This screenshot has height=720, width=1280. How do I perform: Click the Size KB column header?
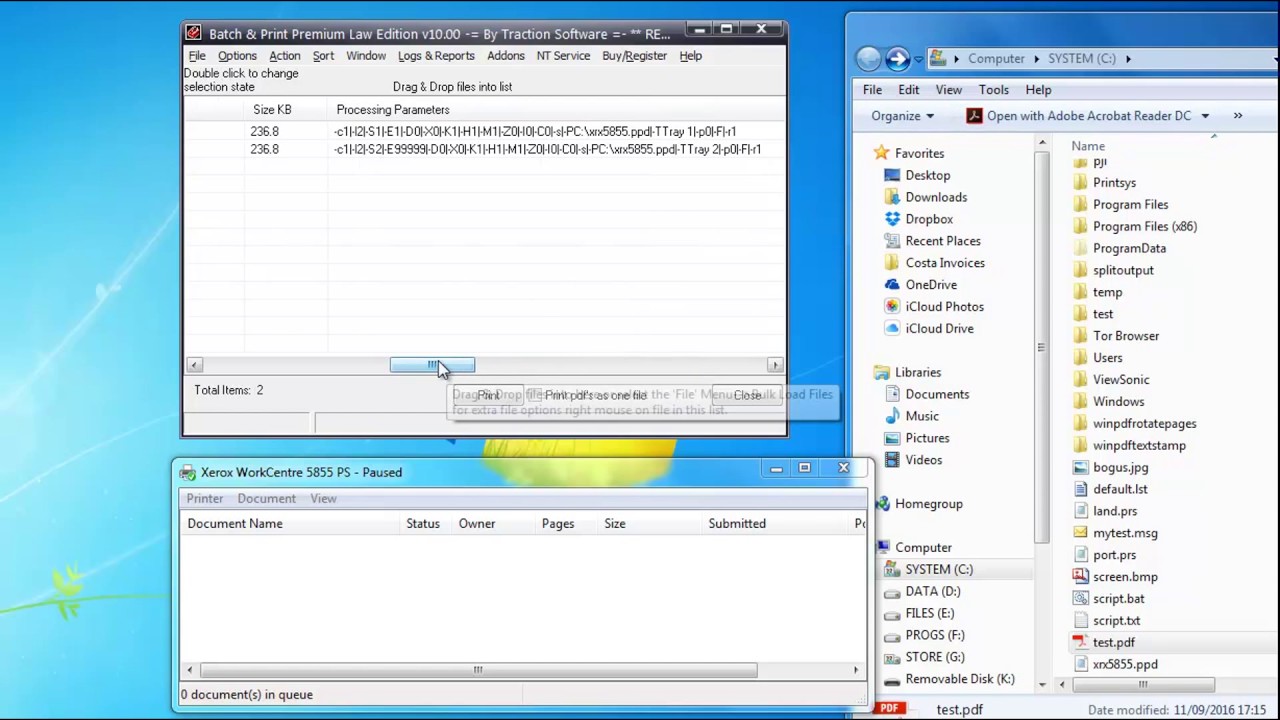pos(272,110)
